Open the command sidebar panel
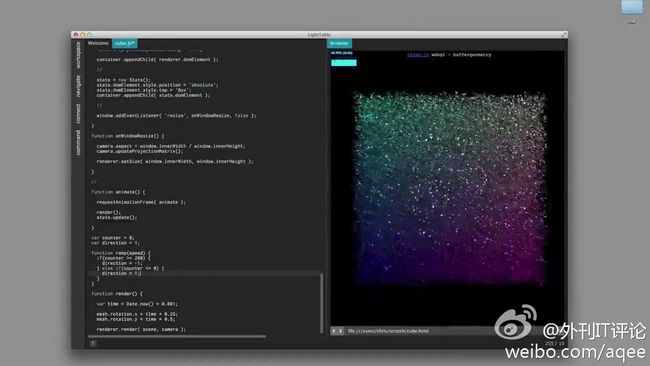Viewport: 650px width, 366px height. click(x=78, y=143)
